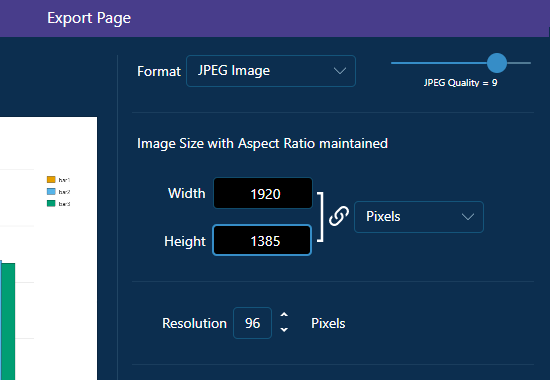Click the 'JPEG Quality = 9' label
The image size is (550, 380).
coord(461,83)
